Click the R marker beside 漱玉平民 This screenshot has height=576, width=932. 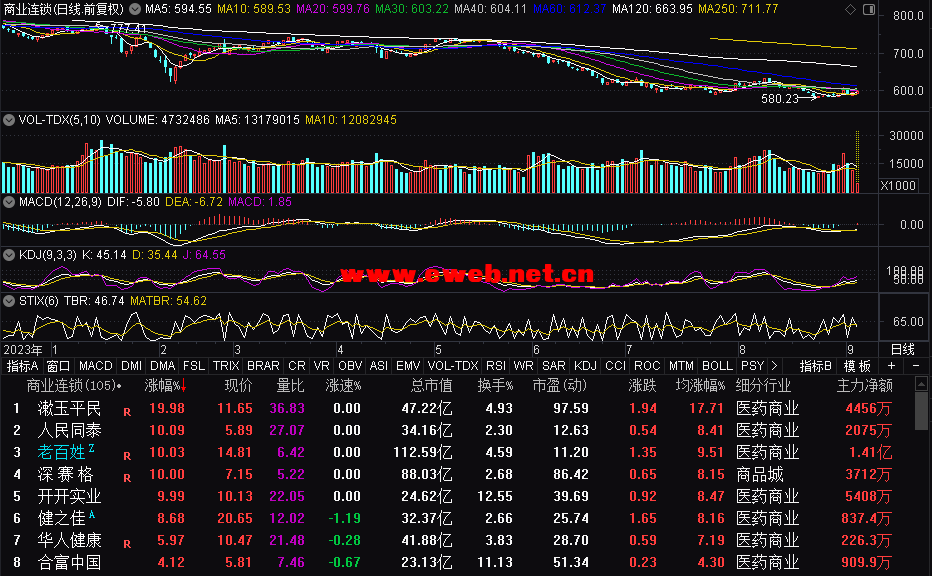(x=127, y=412)
